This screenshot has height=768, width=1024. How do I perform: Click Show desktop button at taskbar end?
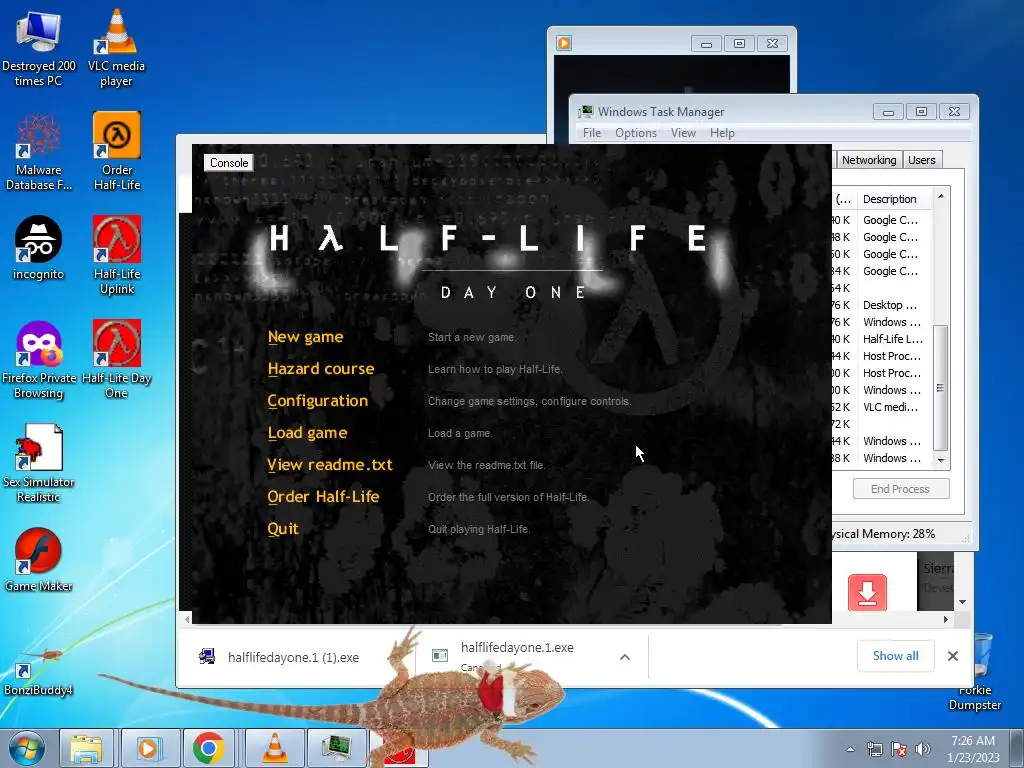pyautogui.click(x=1017, y=748)
